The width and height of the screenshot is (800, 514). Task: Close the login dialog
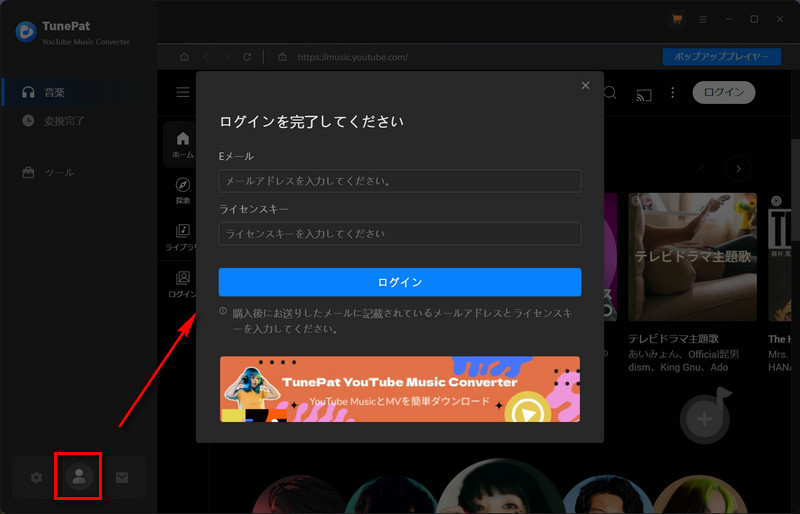586,86
